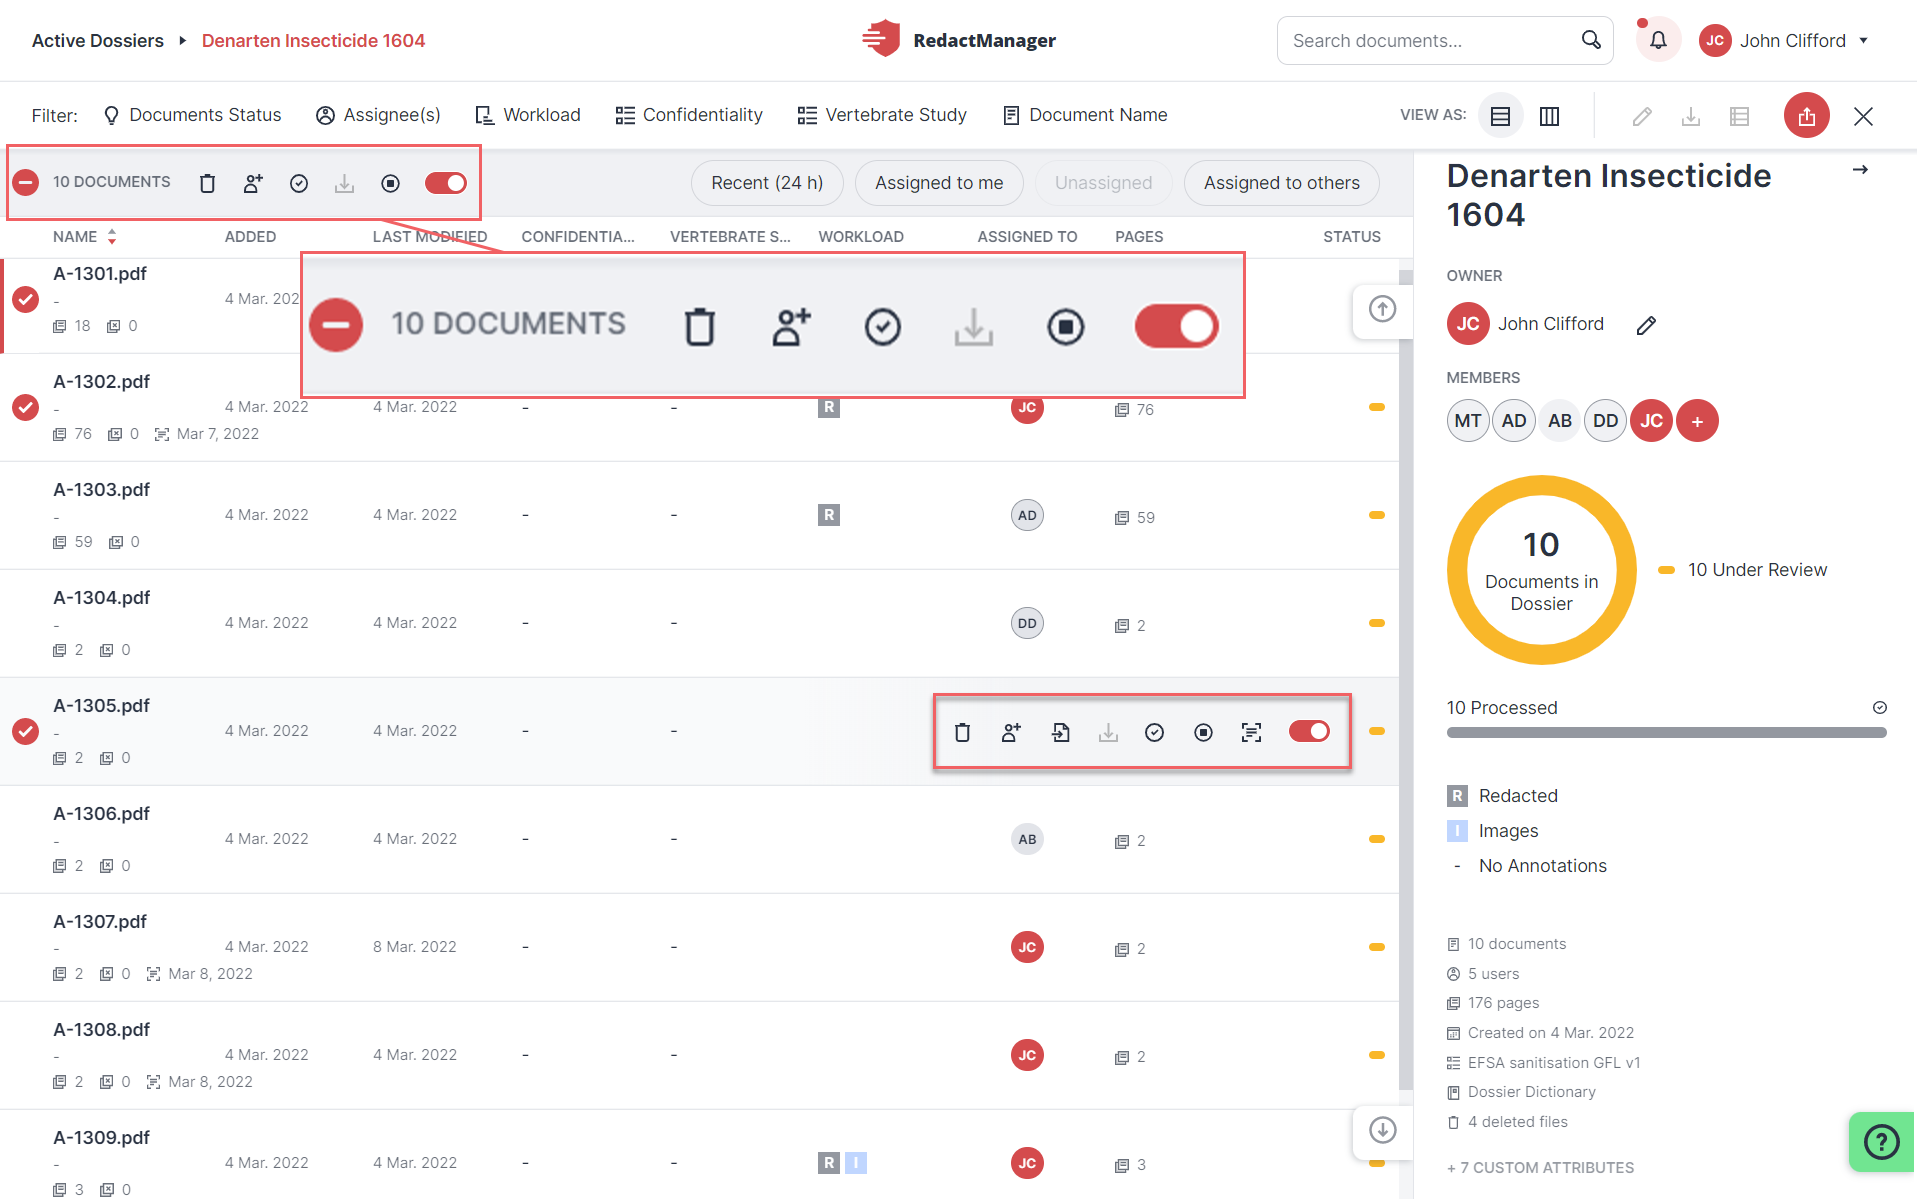The height and width of the screenshot is (1201, 1917).
Task: Click the OCR scan icon on A-1305.pdf row
Action: (1251, 732)
